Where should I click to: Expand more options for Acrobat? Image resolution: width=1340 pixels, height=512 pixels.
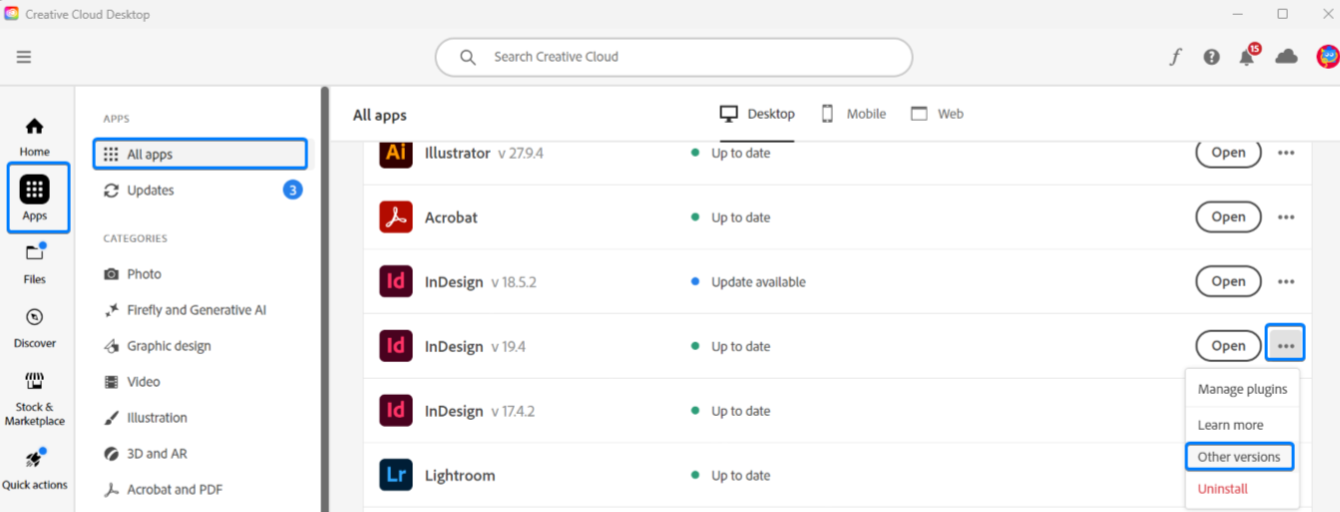click(x=1286, y=217)
